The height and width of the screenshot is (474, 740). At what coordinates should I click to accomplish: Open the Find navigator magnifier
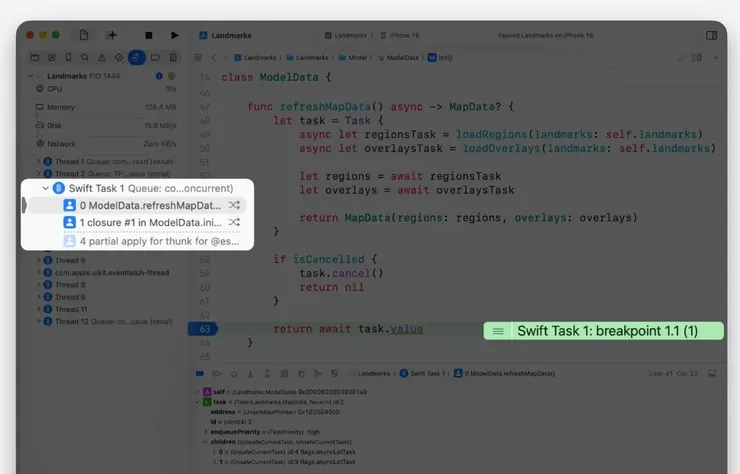pyautogui.click(x=85, y=58)
